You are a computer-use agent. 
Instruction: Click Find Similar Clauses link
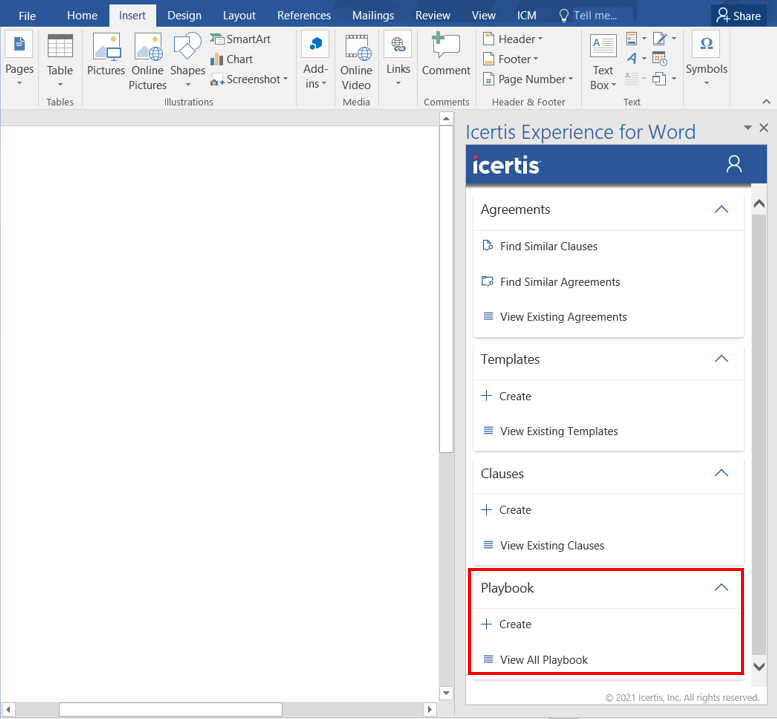tap(548, 246)
